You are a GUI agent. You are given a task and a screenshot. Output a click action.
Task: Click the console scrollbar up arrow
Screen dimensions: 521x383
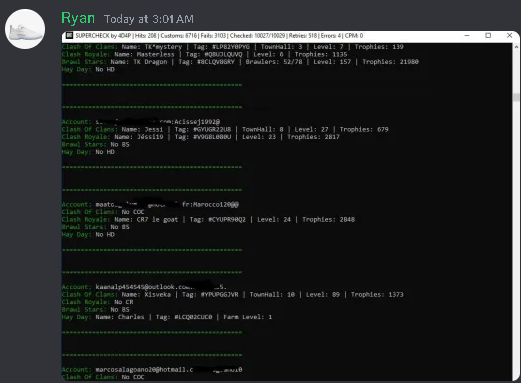coord(516,47)
